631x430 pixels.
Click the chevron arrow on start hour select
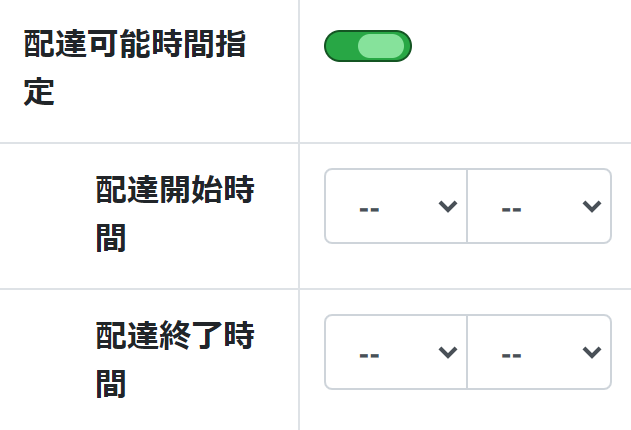coord(448,206)
